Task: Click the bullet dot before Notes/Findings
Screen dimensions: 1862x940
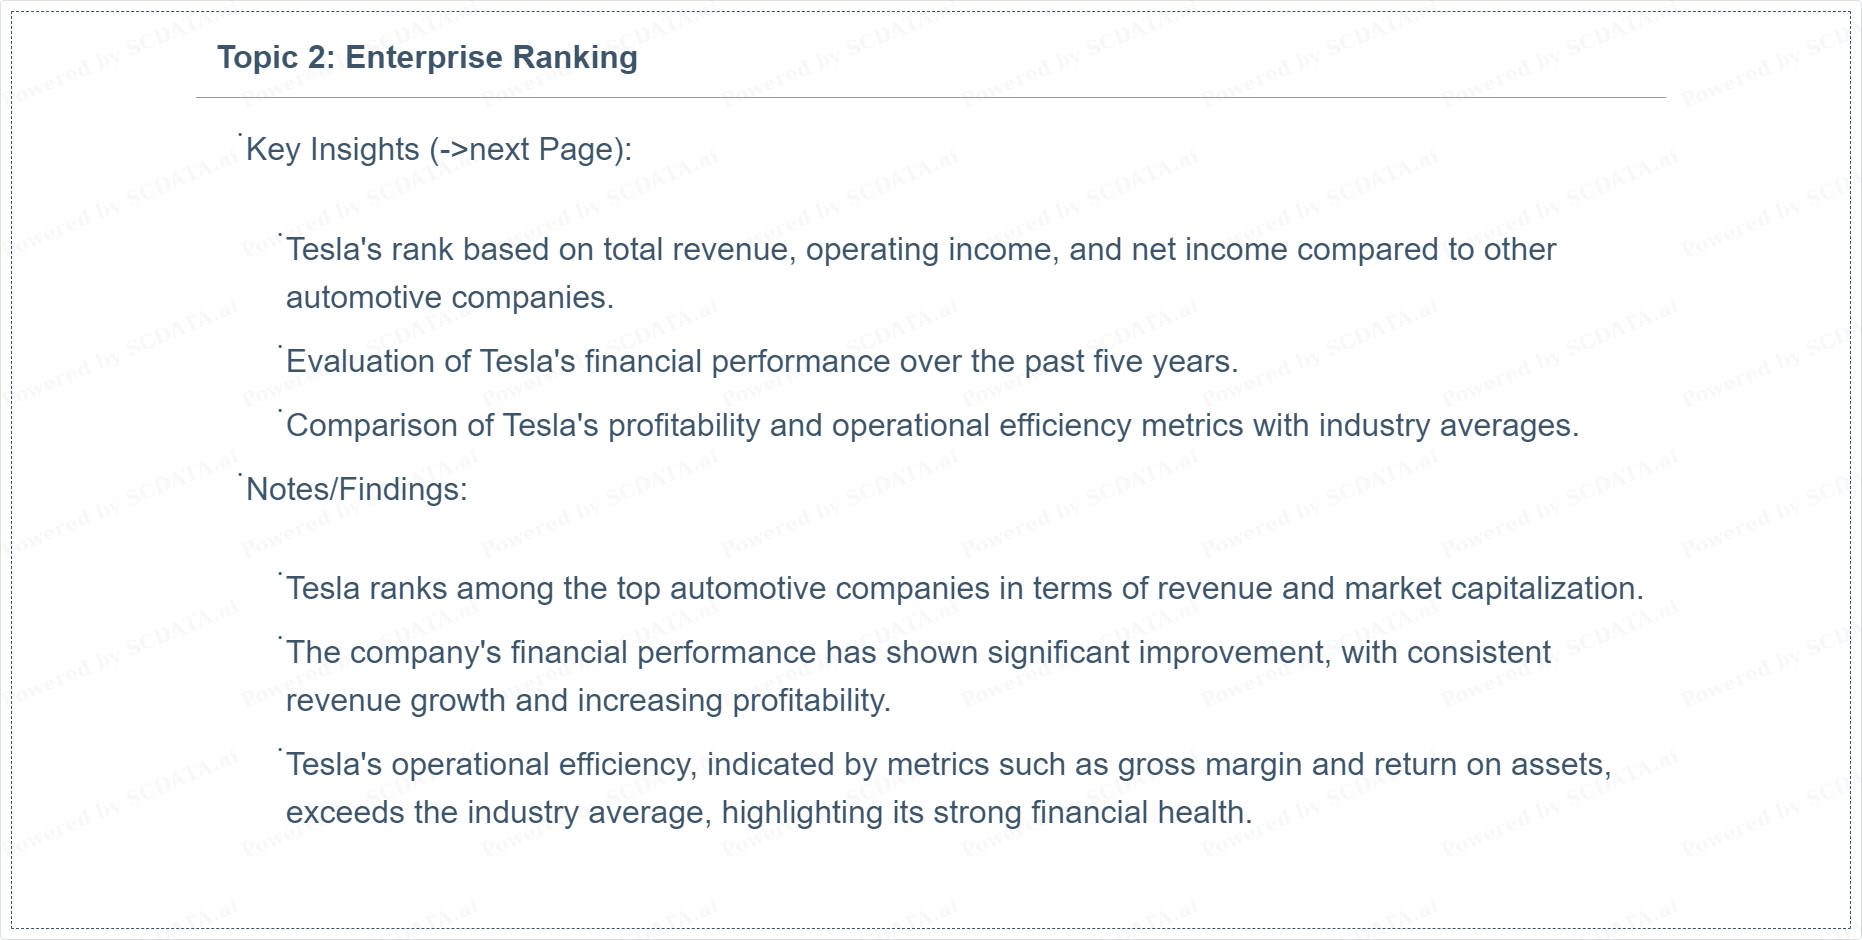Action: click(240, 474)
